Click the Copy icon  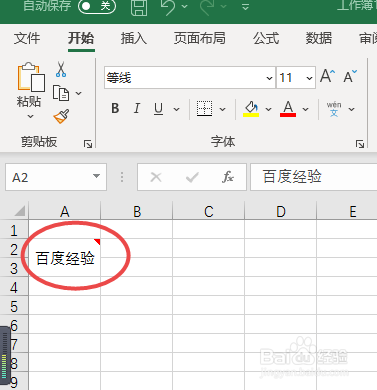[x=61, y=93]
